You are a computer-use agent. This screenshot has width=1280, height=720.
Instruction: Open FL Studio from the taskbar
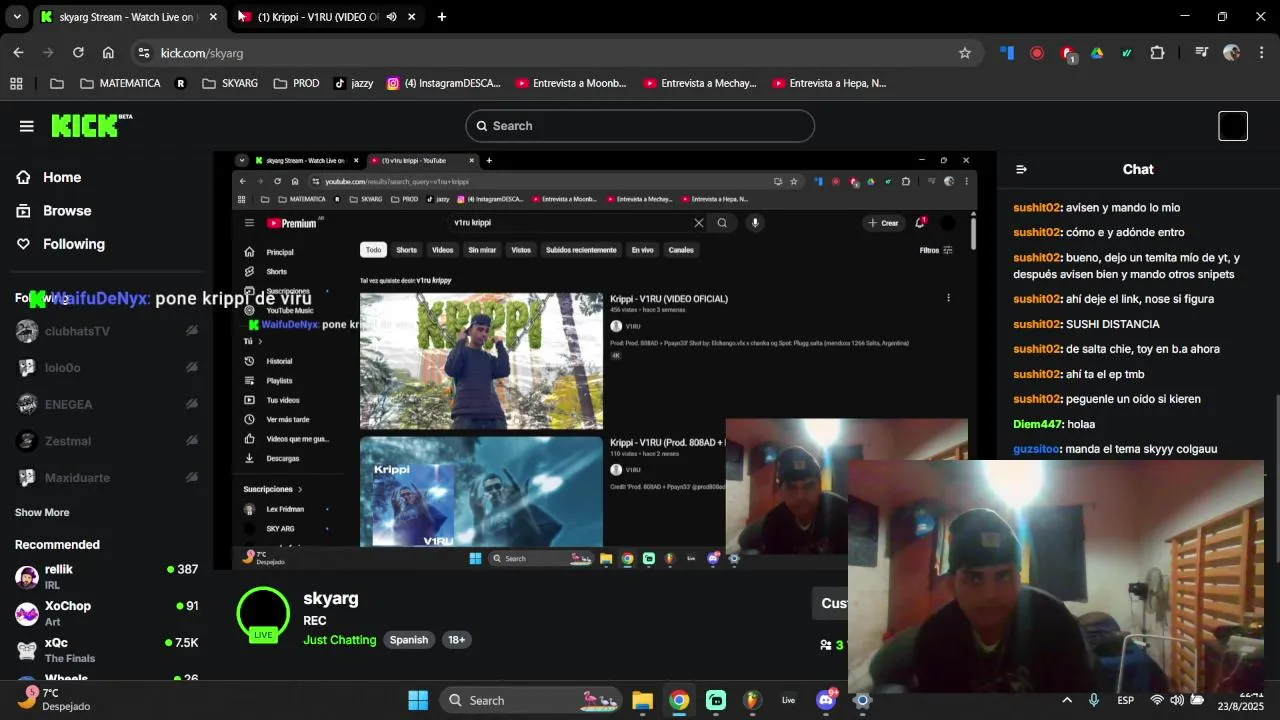pos(752,700)
